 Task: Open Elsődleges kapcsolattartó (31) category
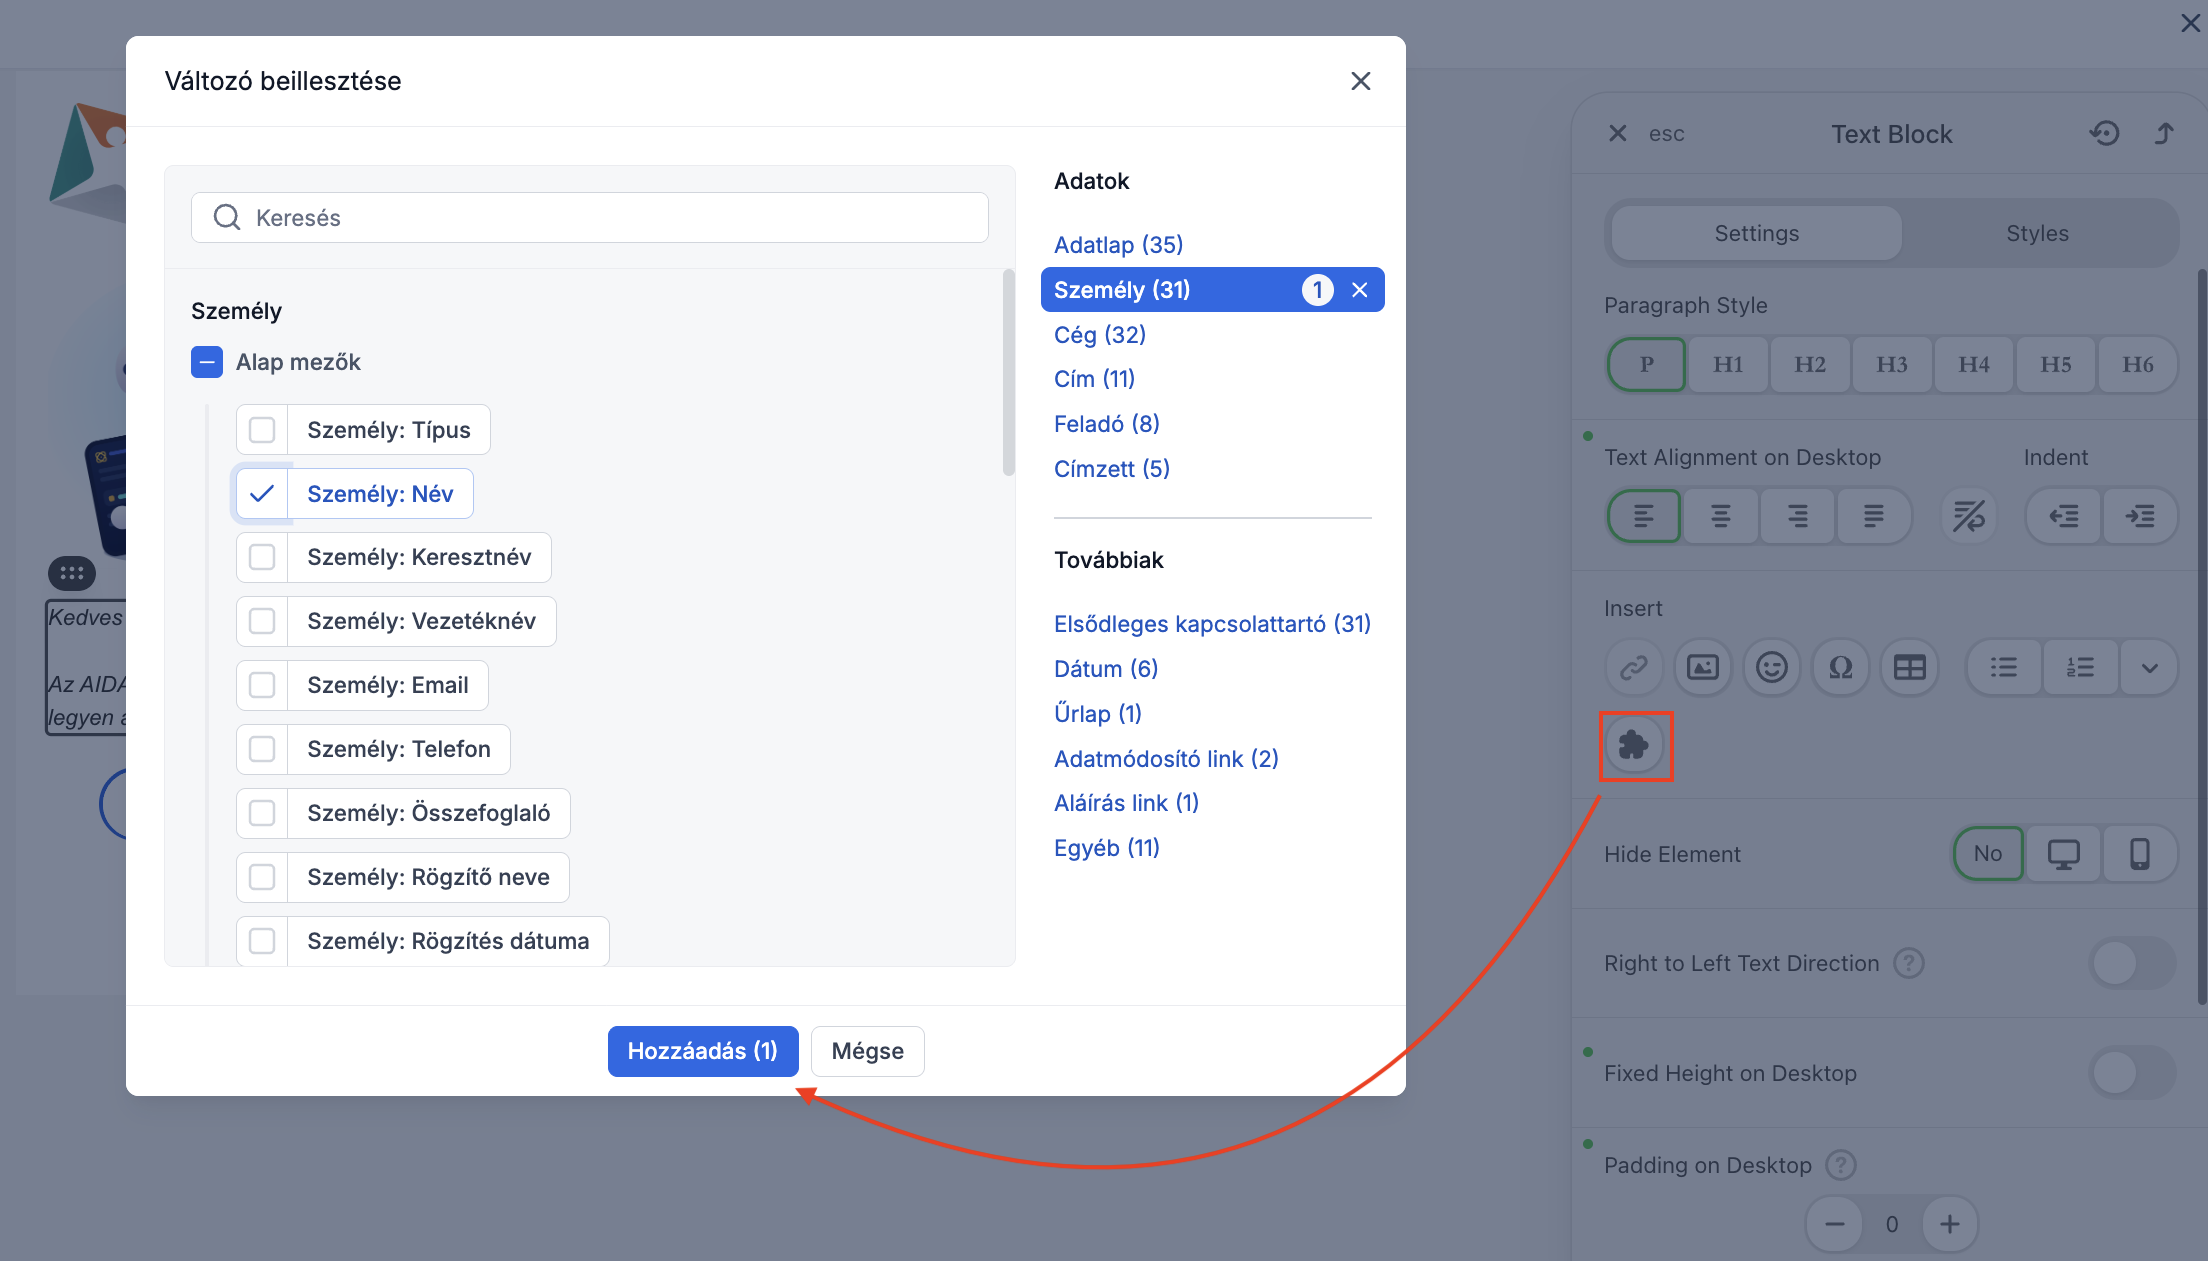point(1212,624)
